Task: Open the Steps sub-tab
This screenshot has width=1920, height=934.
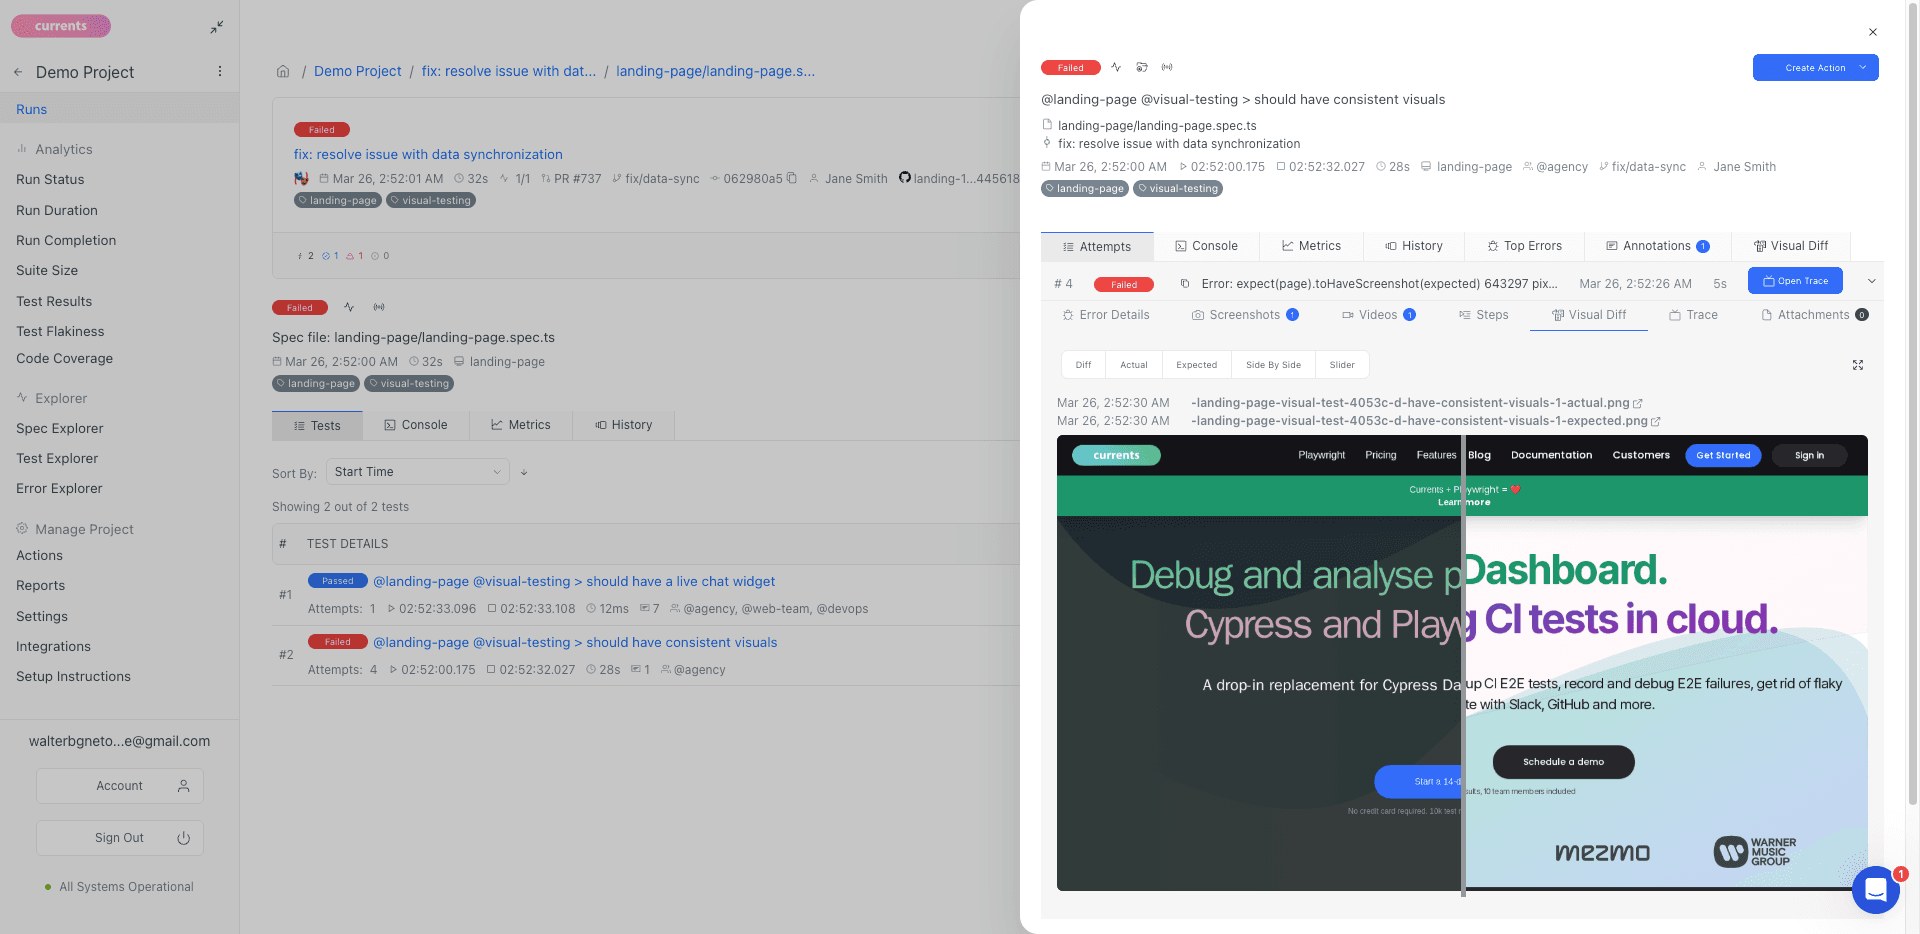Action: pos(1483,315)
